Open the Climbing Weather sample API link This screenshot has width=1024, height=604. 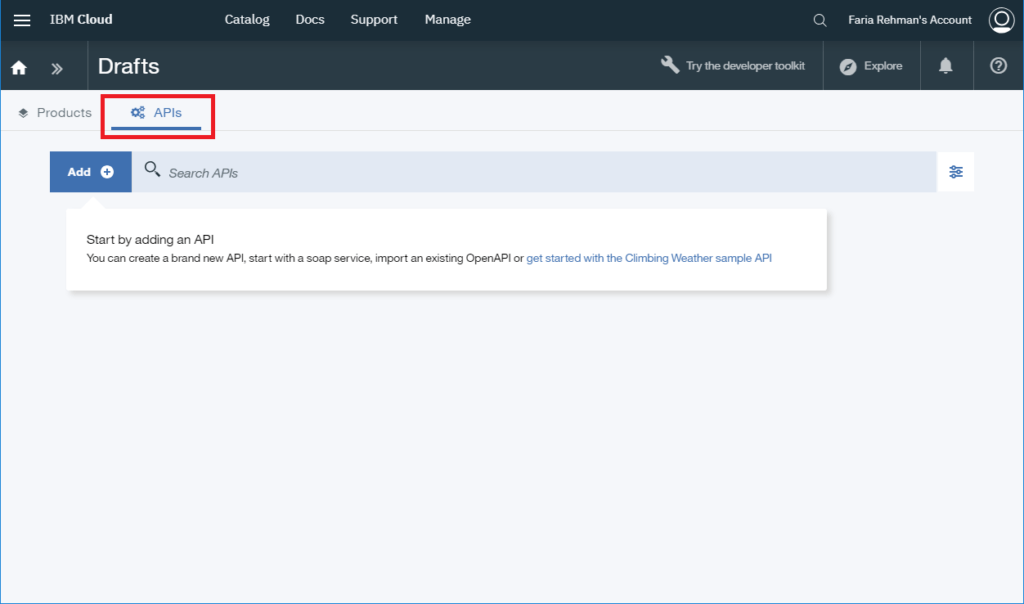click(x=648, y=258)
